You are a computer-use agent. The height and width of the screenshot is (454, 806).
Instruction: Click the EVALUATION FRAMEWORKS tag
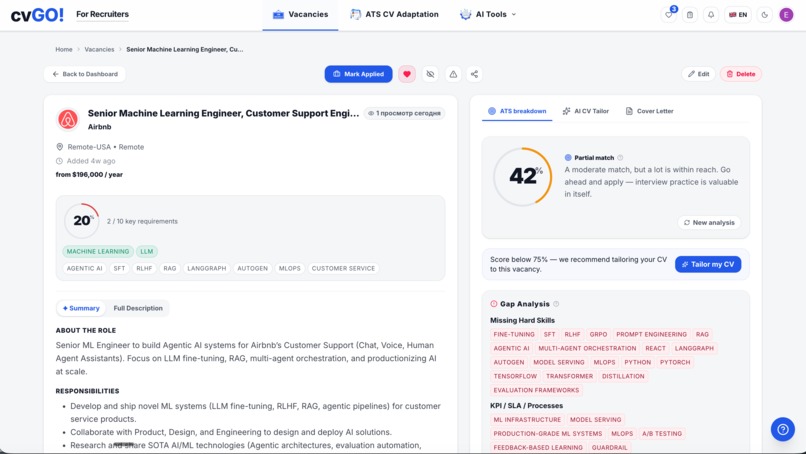pos(536,390)
